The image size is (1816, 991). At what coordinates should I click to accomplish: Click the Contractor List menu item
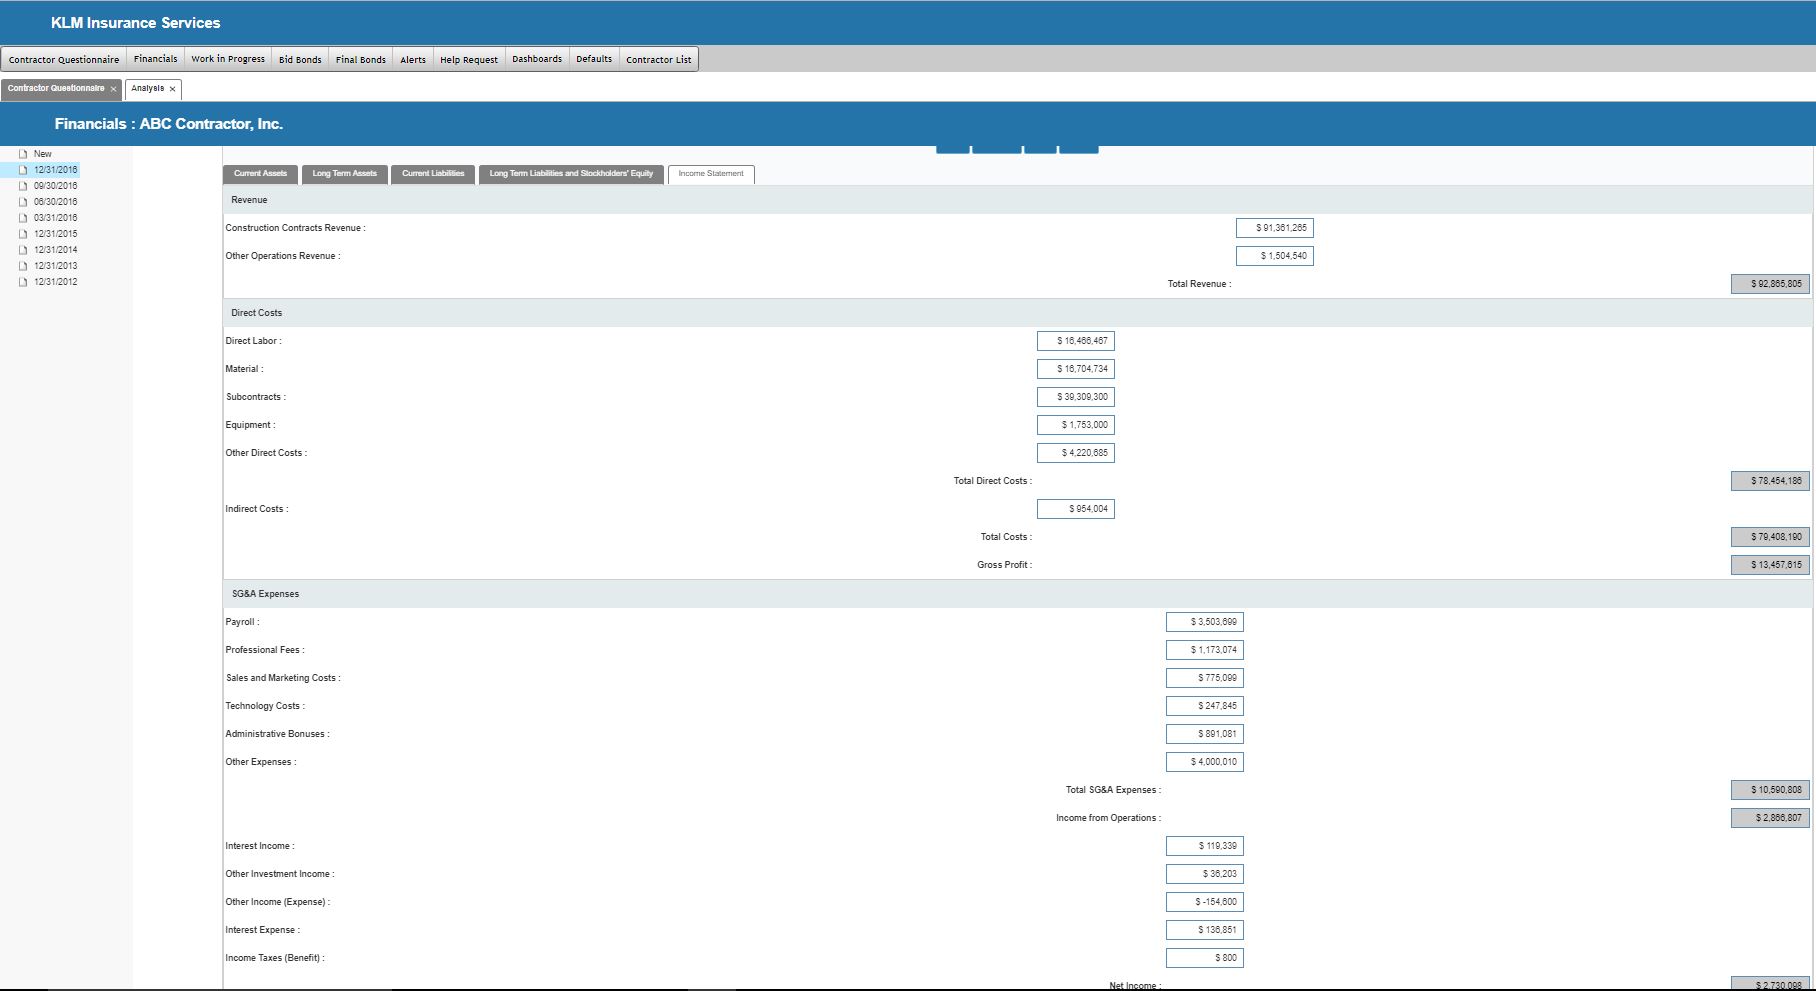click(658, 59)
